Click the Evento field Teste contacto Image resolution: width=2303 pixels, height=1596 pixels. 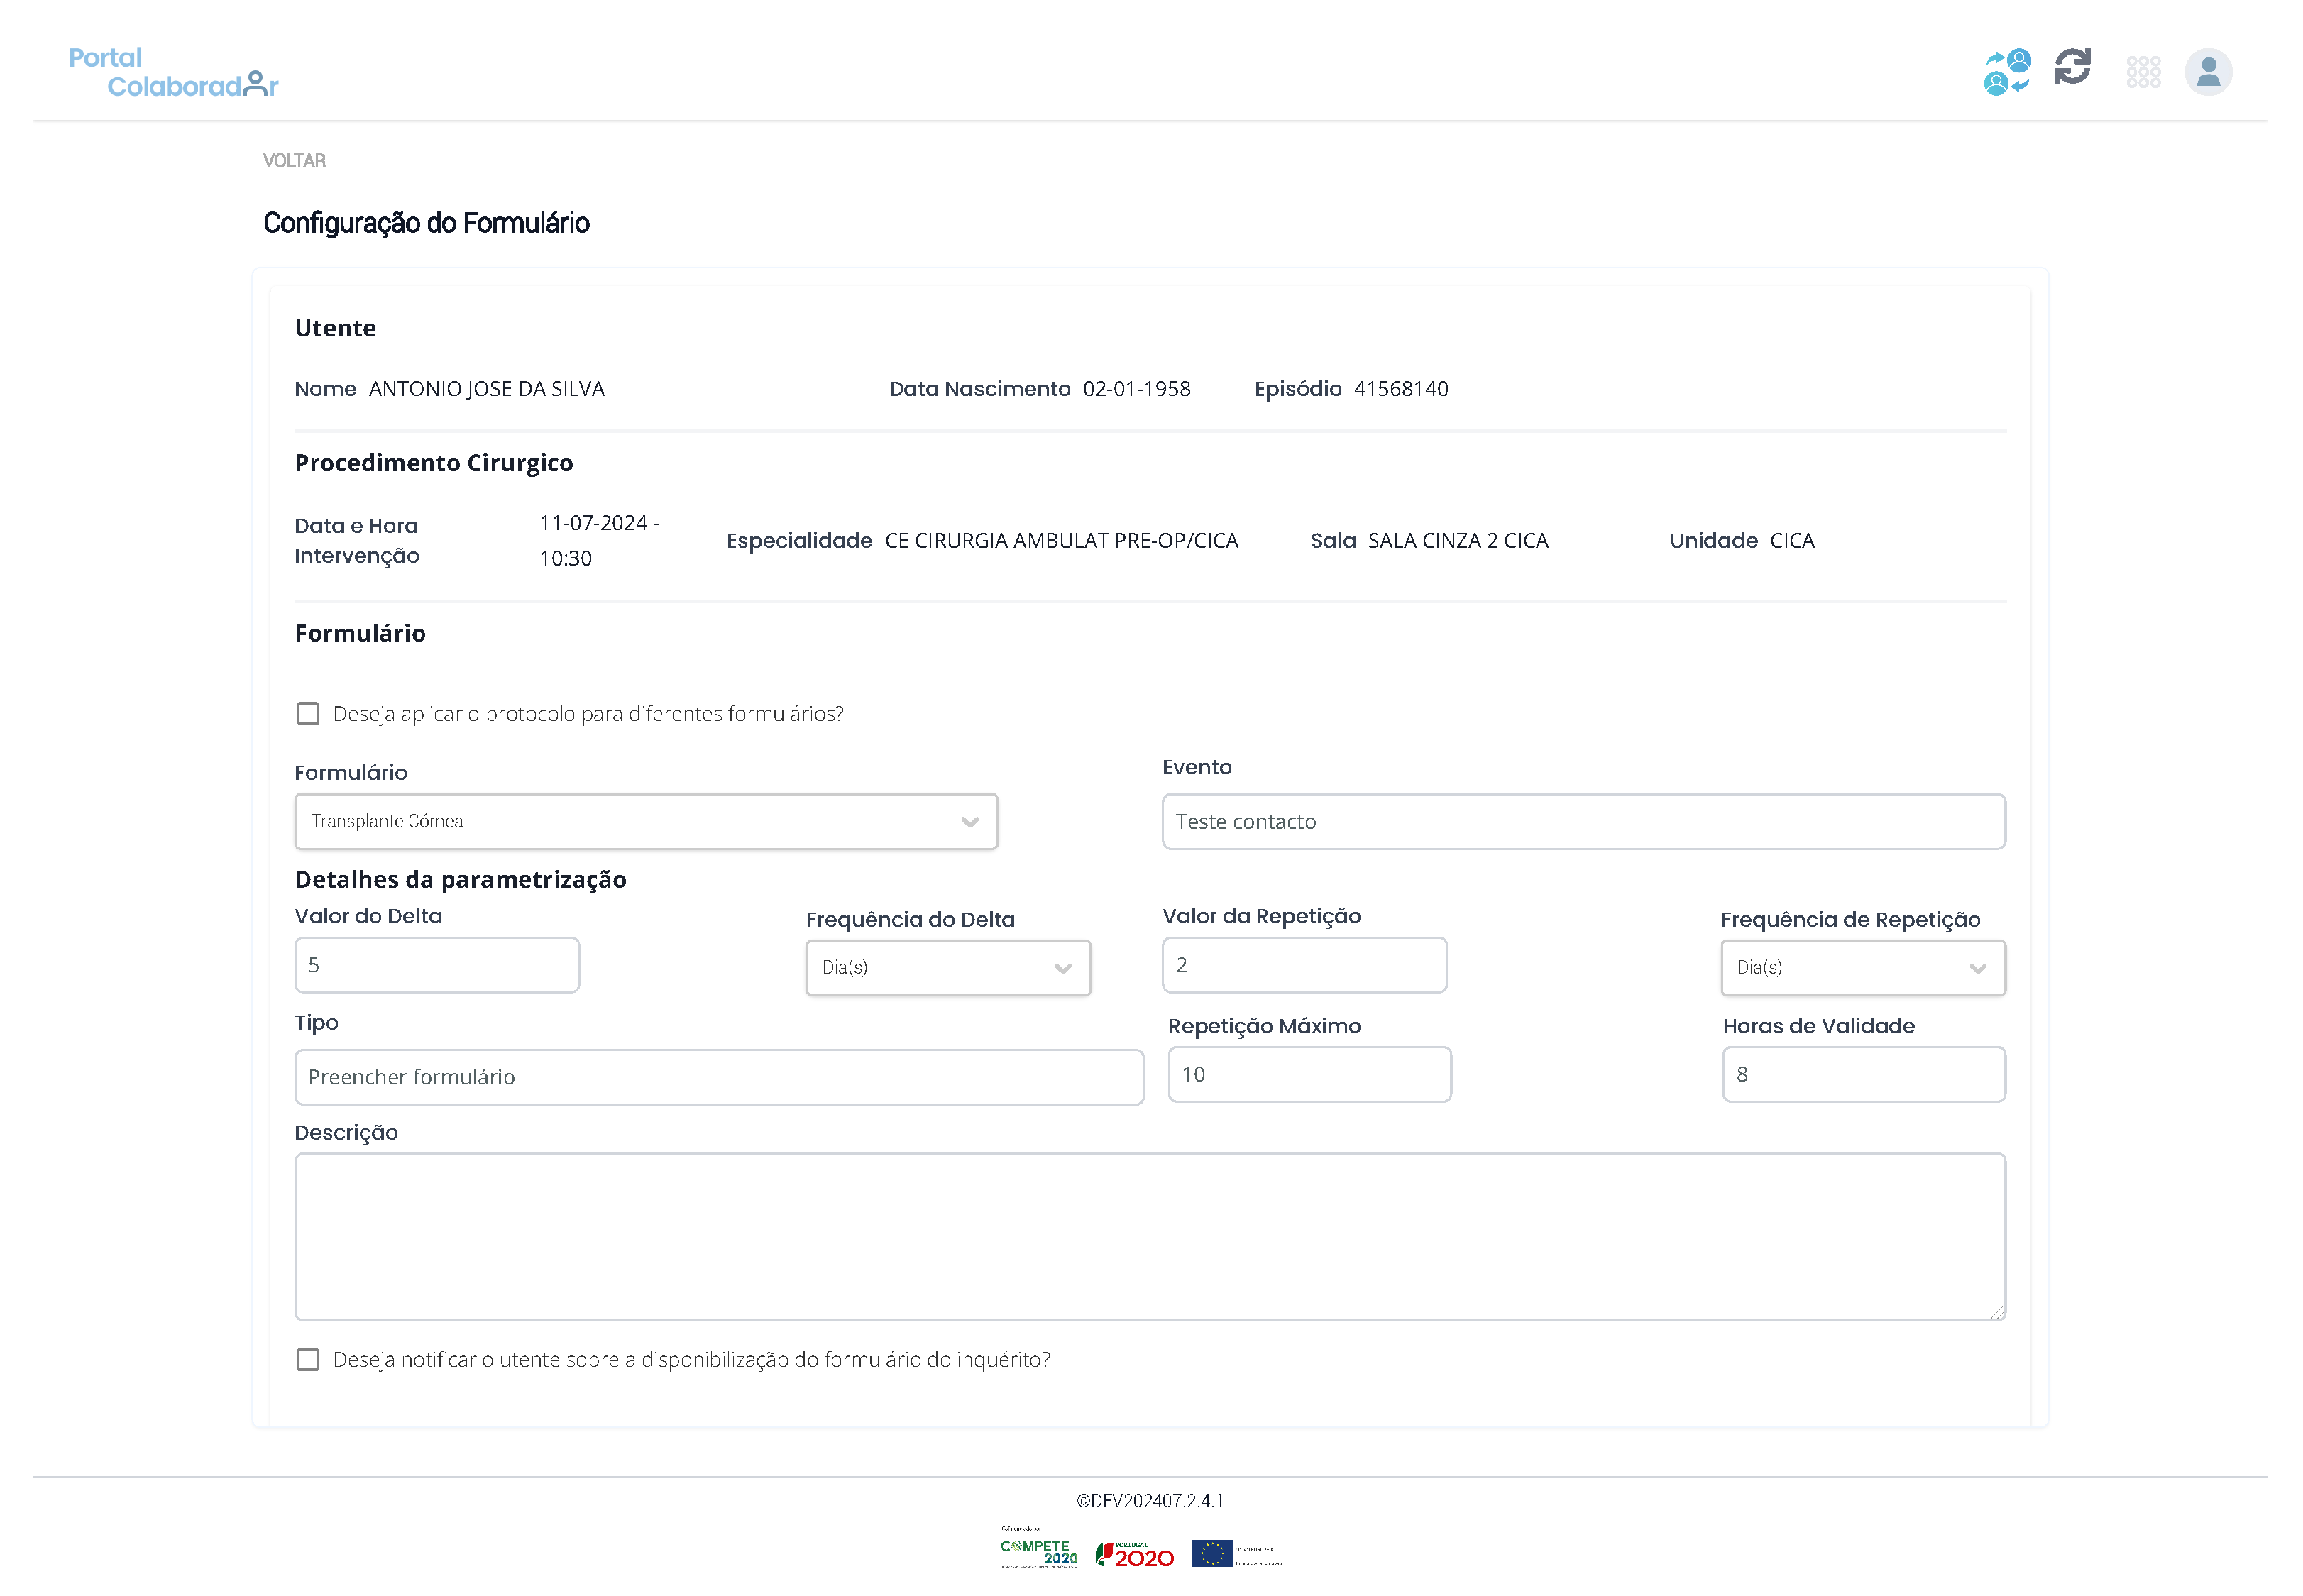click(x=1583, y=822)
